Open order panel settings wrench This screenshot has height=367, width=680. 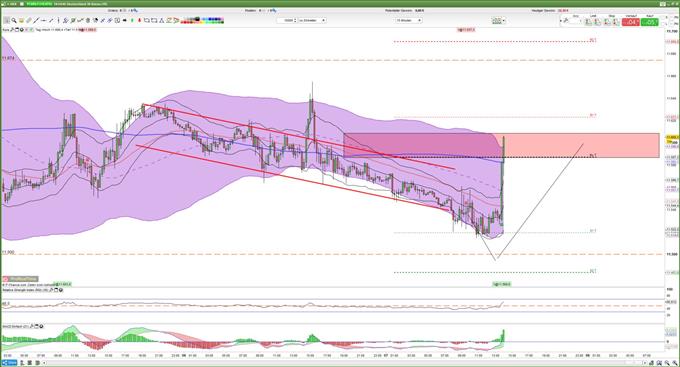(x=566, y=21)
